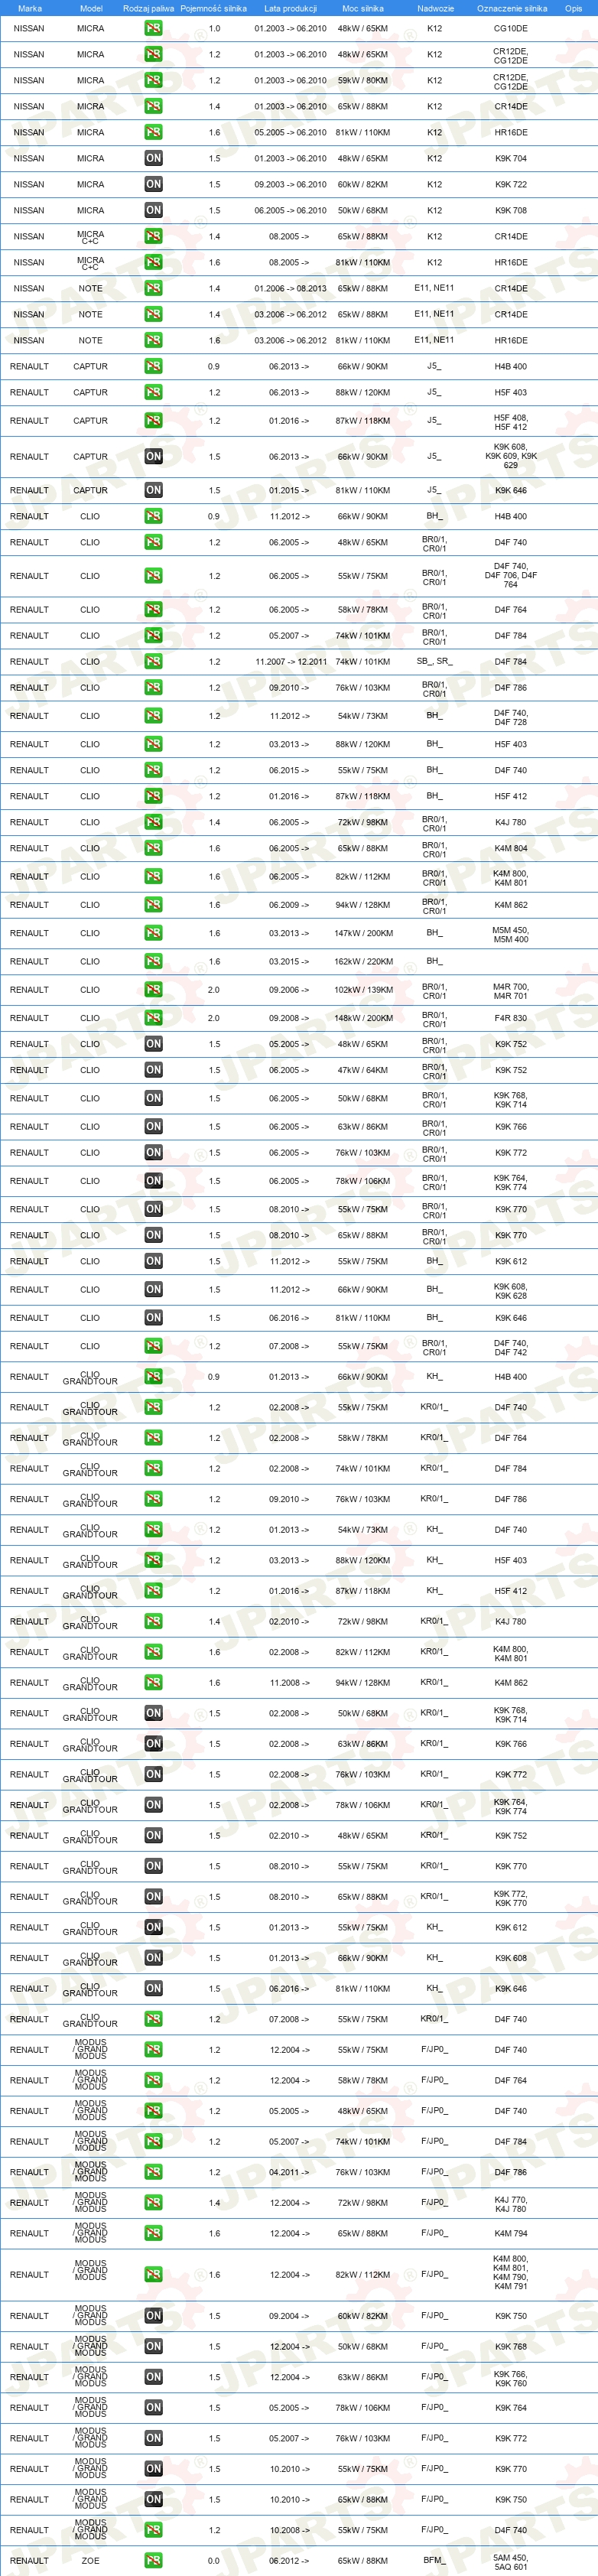Select the 'ZOE' model cell
The width and height of the screenshot is (598, 2576).
point(90,2561)
